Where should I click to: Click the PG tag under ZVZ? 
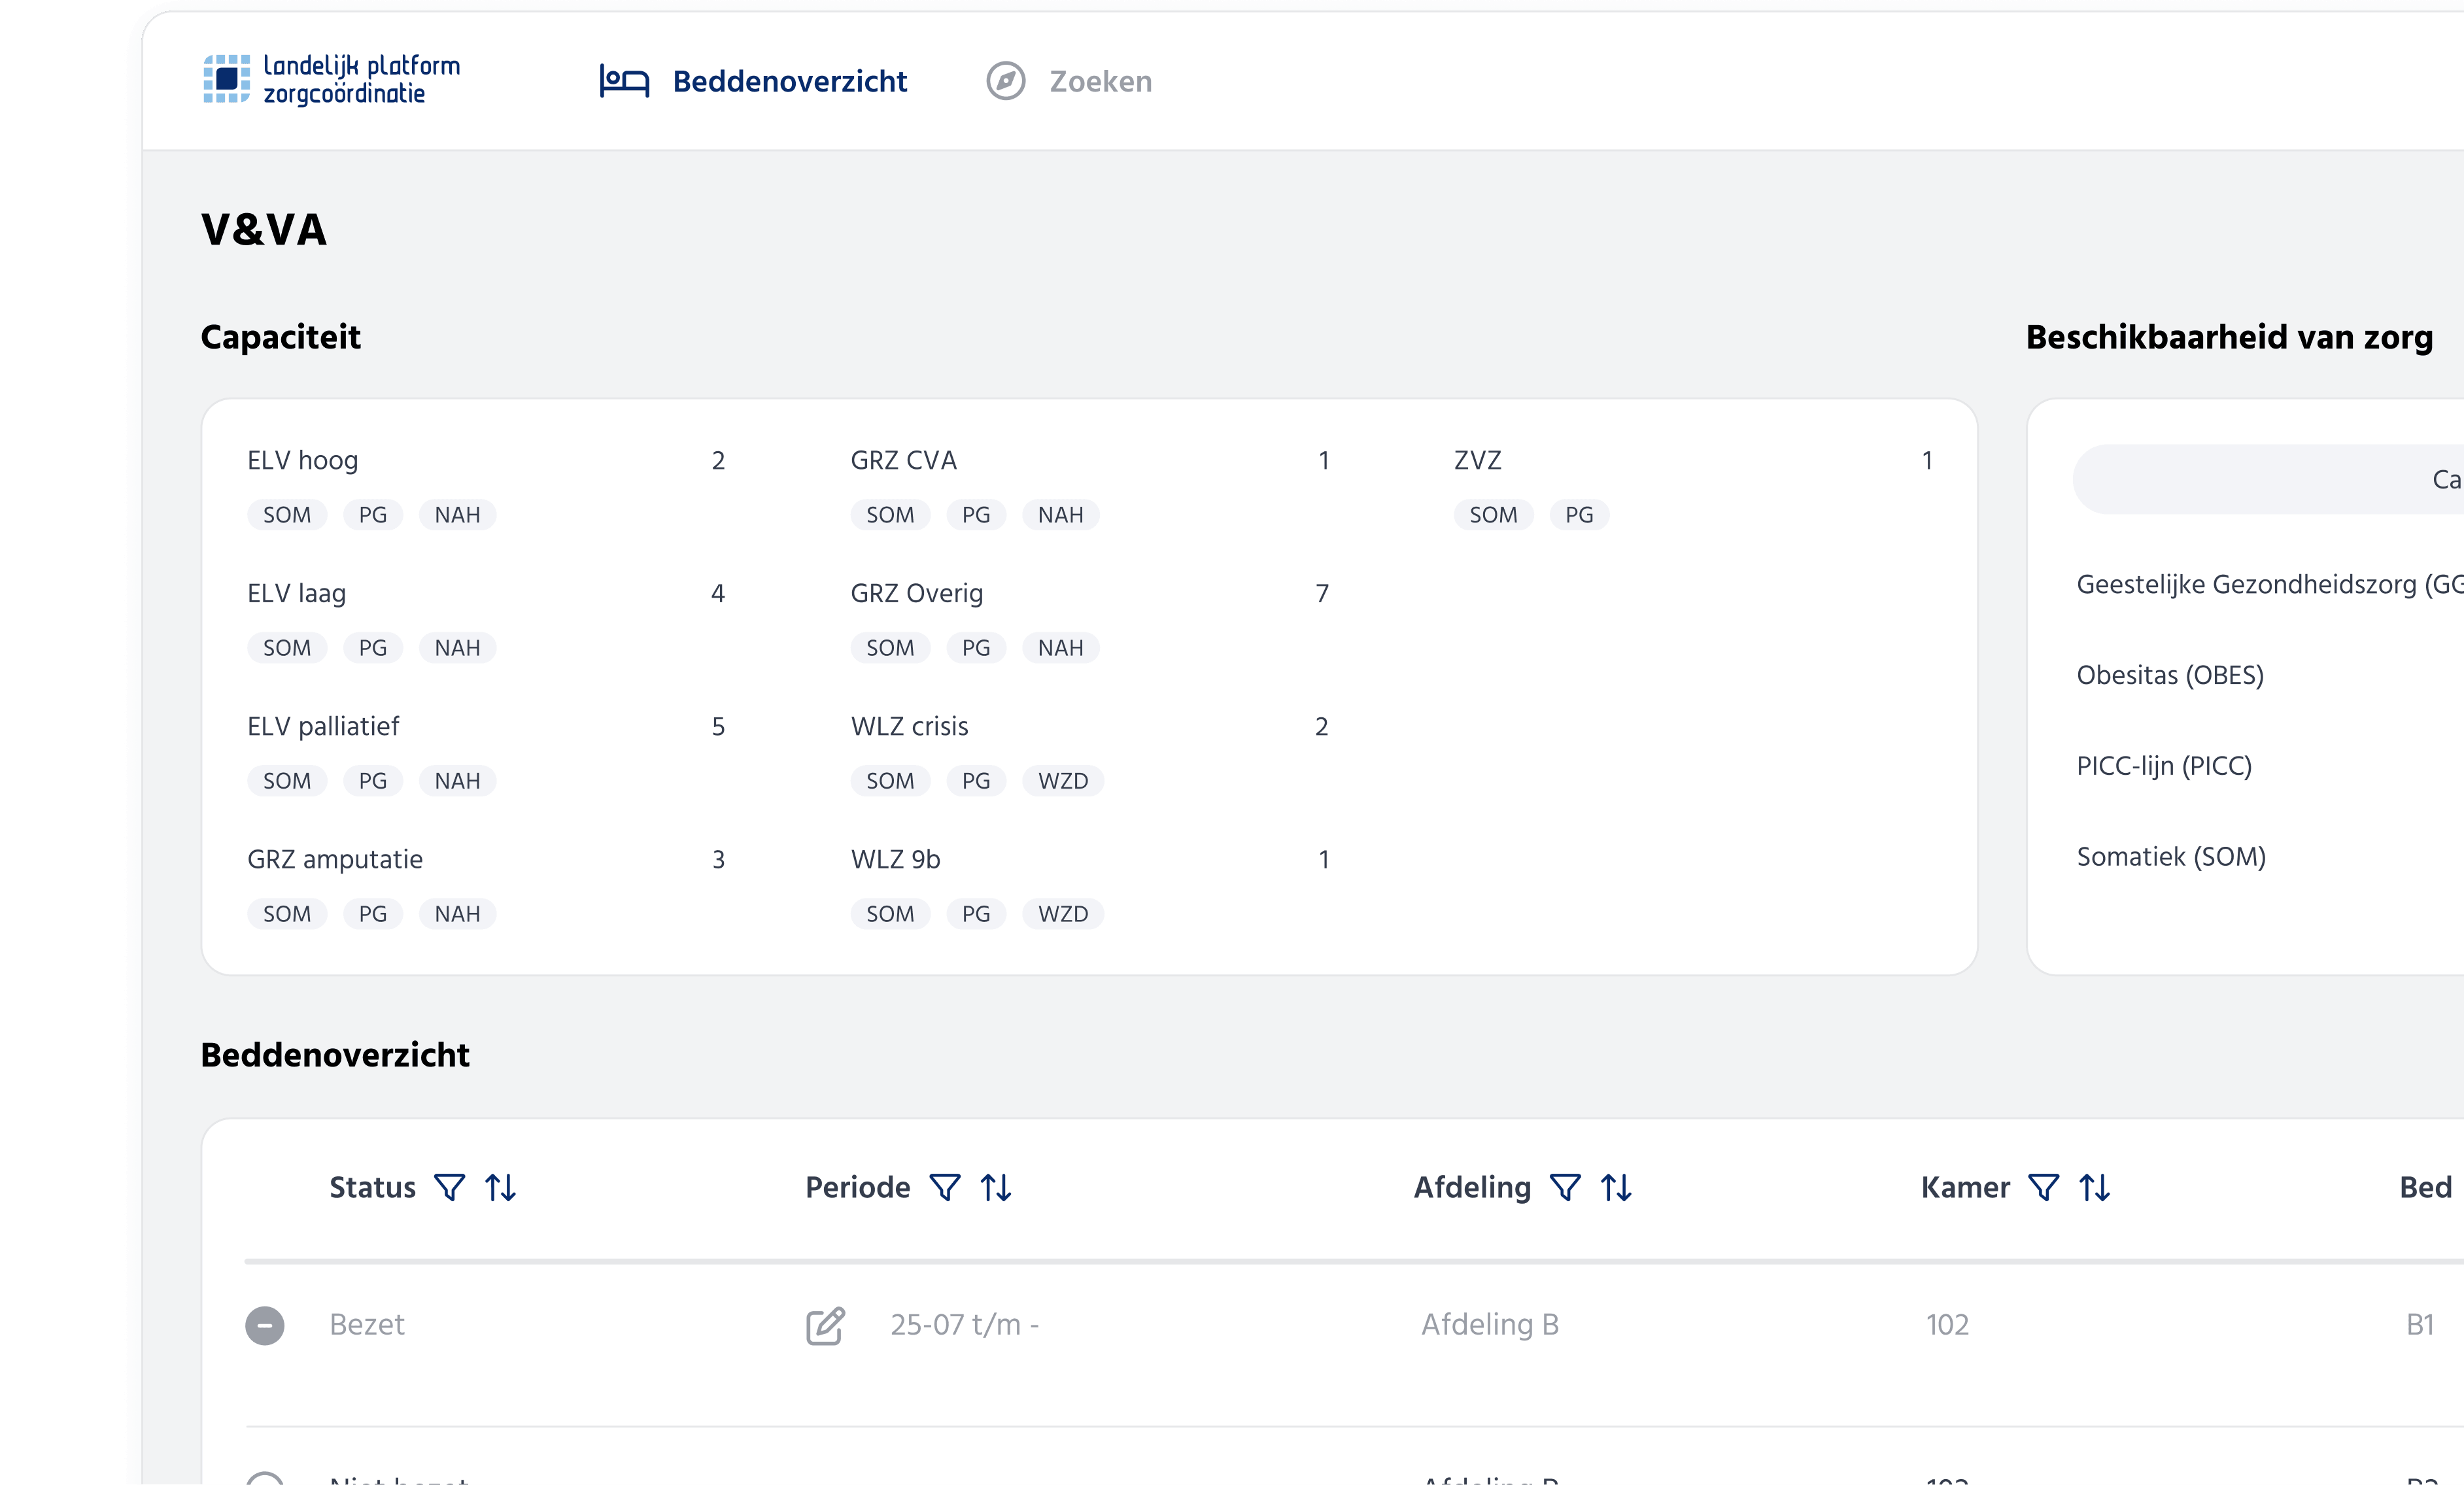click(x=1579, y=515)
